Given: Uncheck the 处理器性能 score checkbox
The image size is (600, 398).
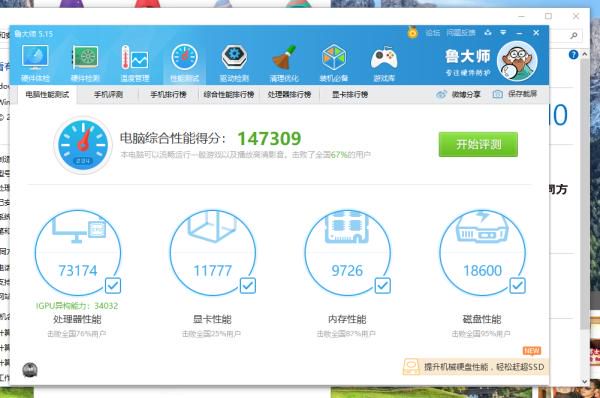Looking at the screenshot, I should click(x=113, y=285).
